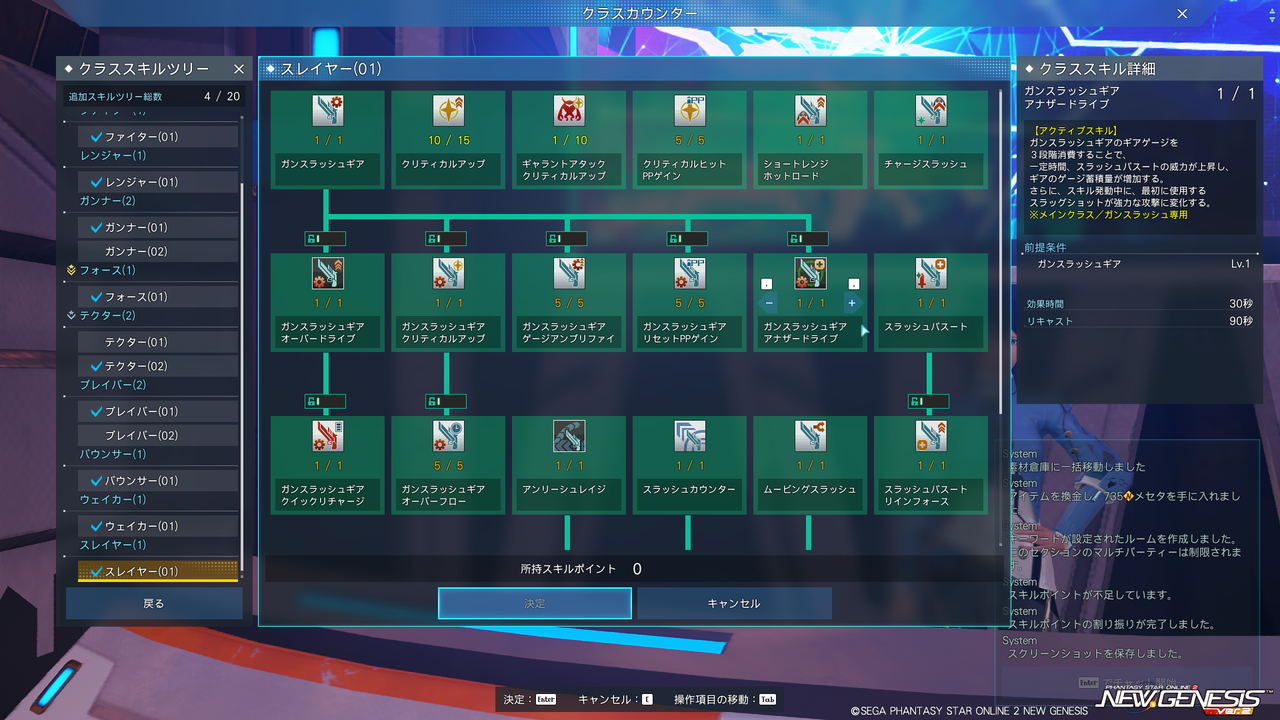Increase アナザードライブ skill level with plus button
Screen dimensions: 1280x720
[852, 303]
